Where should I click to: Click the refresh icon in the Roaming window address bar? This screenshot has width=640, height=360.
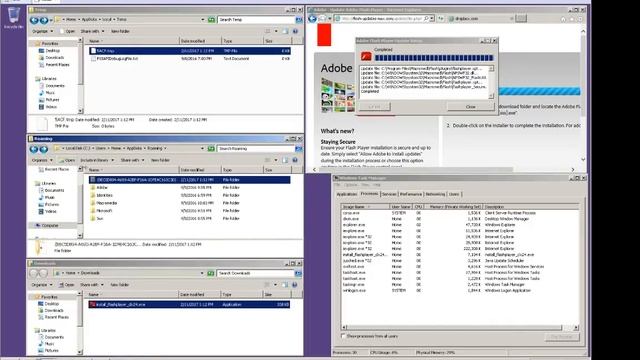[x=211, y=149]
